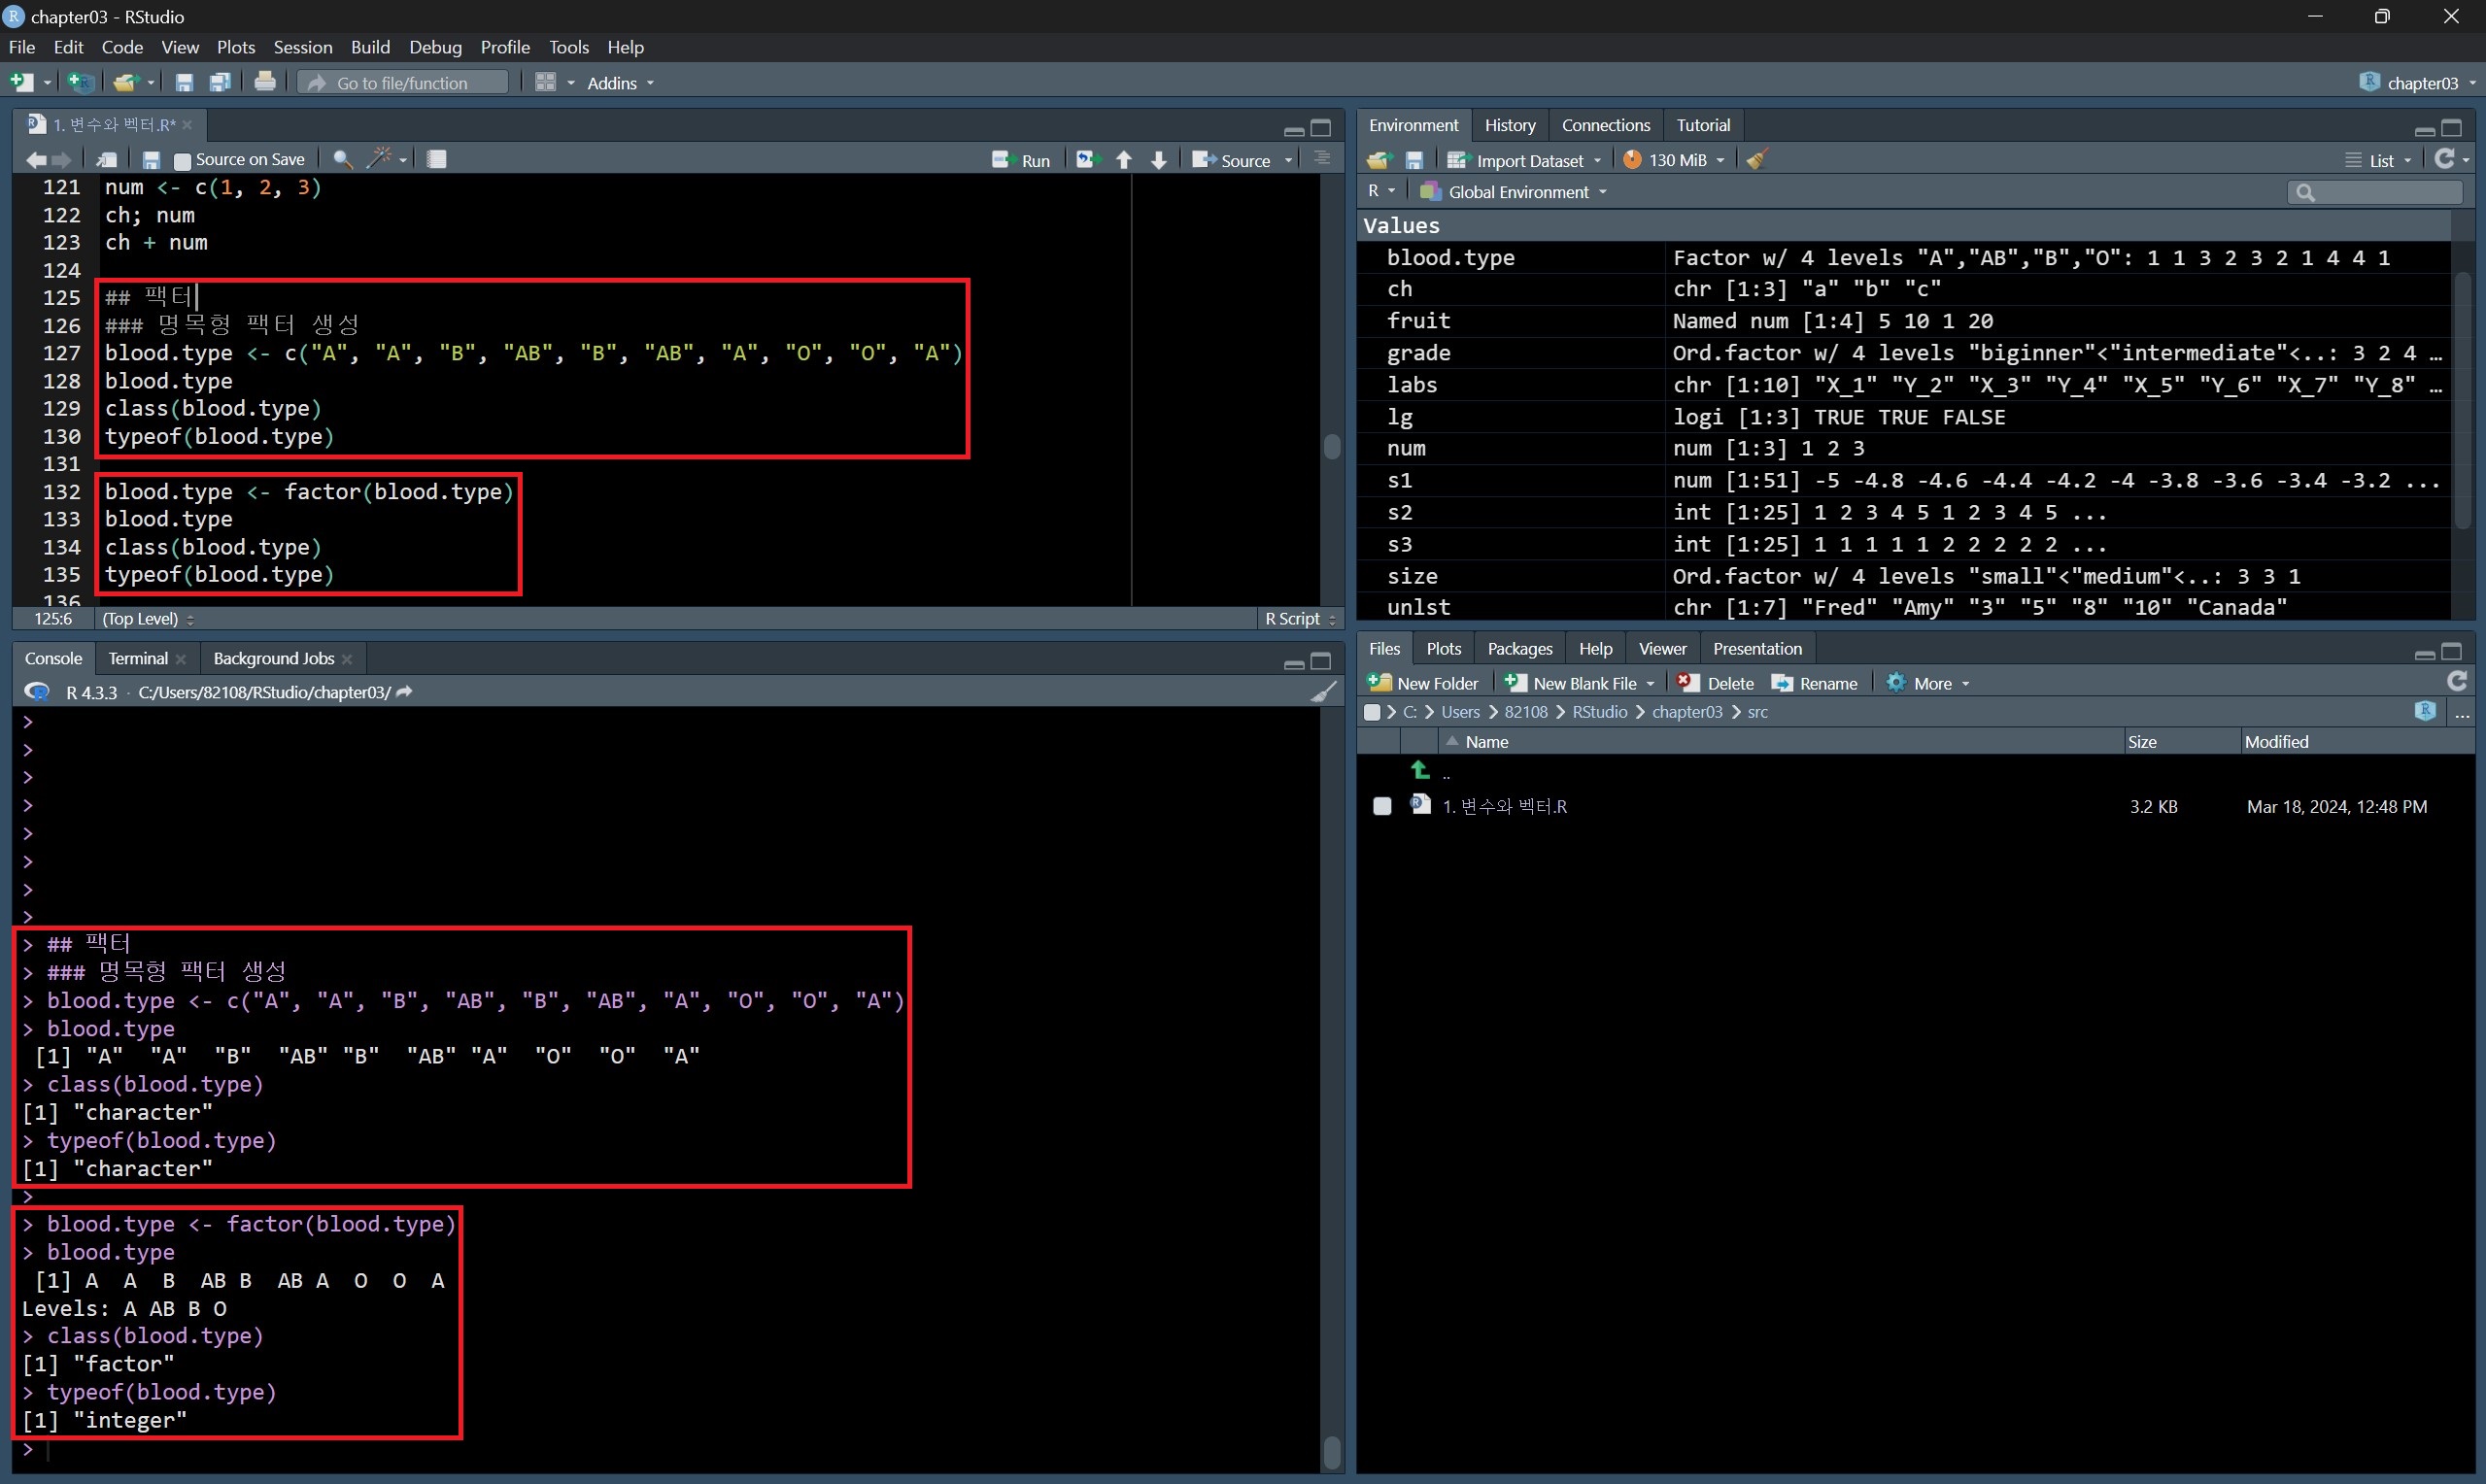
Task: Open the Session menu
Action: (x=302, y=47)
